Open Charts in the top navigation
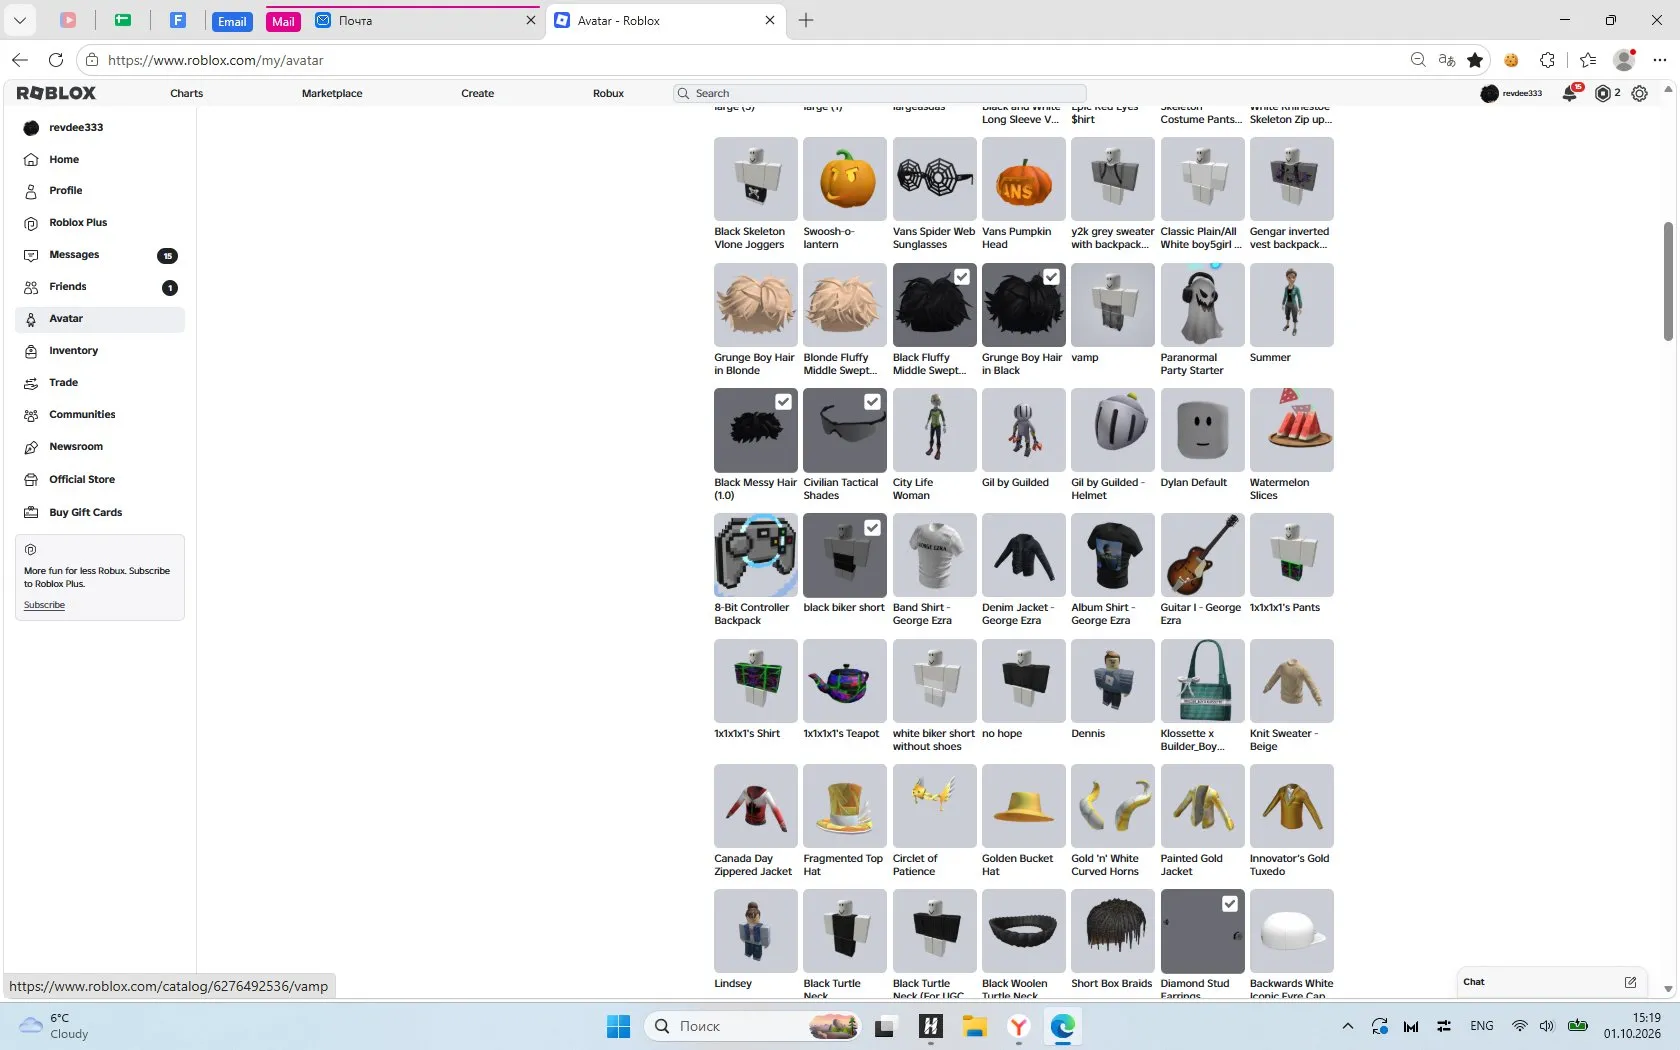1680x1050 pixels. (x=186, y=93)
